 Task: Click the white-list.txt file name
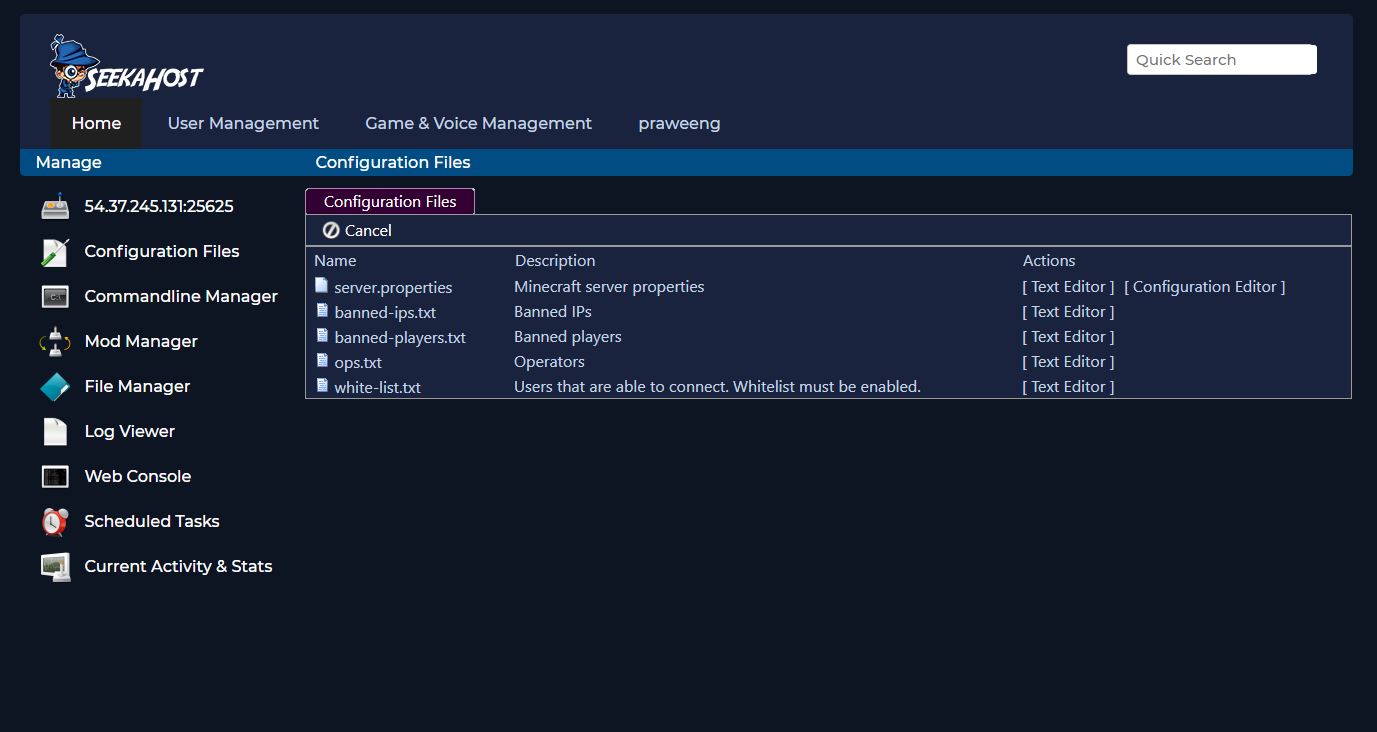point(377,388)
